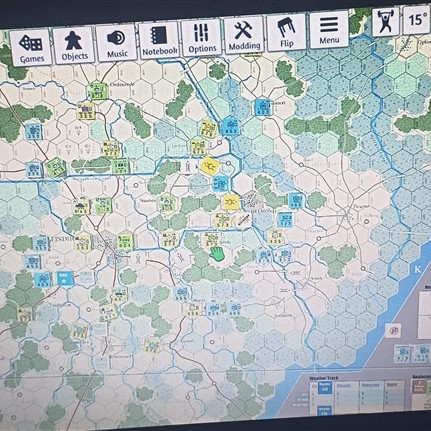
Task: Click the letter K on blue border
Action: click(x=418, y=269)
